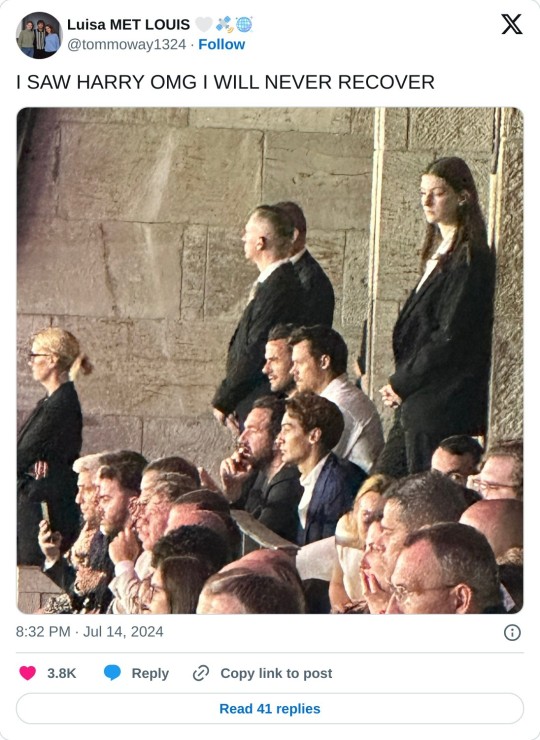Click the chain link icon beside Copy link
The image size is (540, 740).
click(201, 673)
